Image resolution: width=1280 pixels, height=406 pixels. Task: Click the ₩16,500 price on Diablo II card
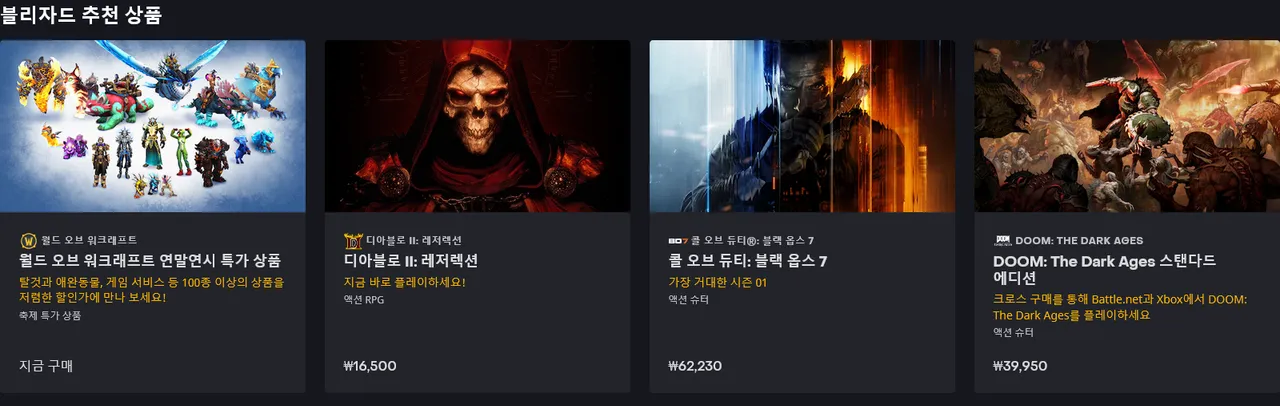click(370, 366)
